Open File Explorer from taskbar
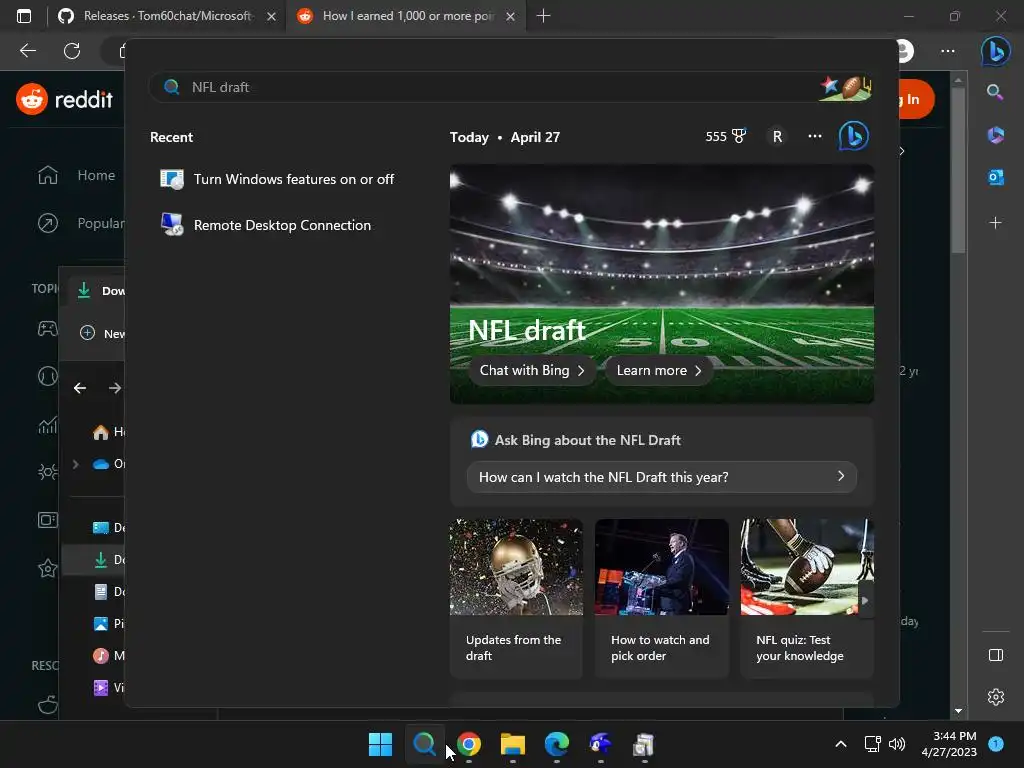This screenshot has width=1024, height=768. pyautogui.click(x=513, y=744)
